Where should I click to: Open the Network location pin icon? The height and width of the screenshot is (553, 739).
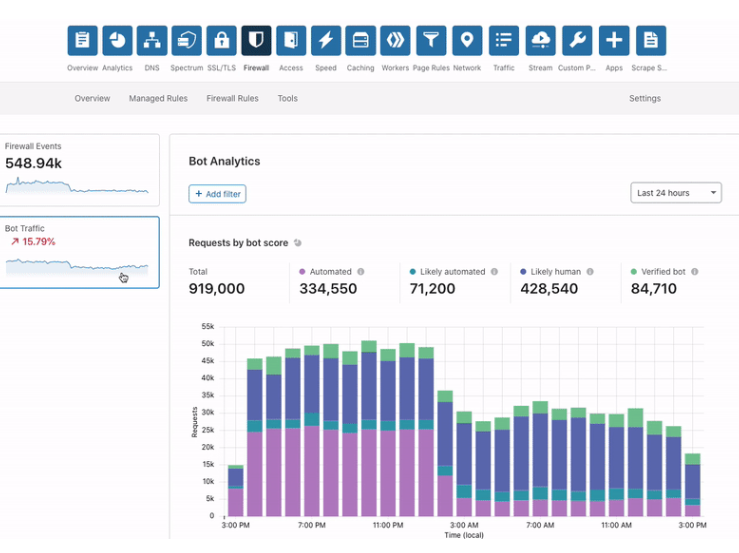tap(467, 41)
